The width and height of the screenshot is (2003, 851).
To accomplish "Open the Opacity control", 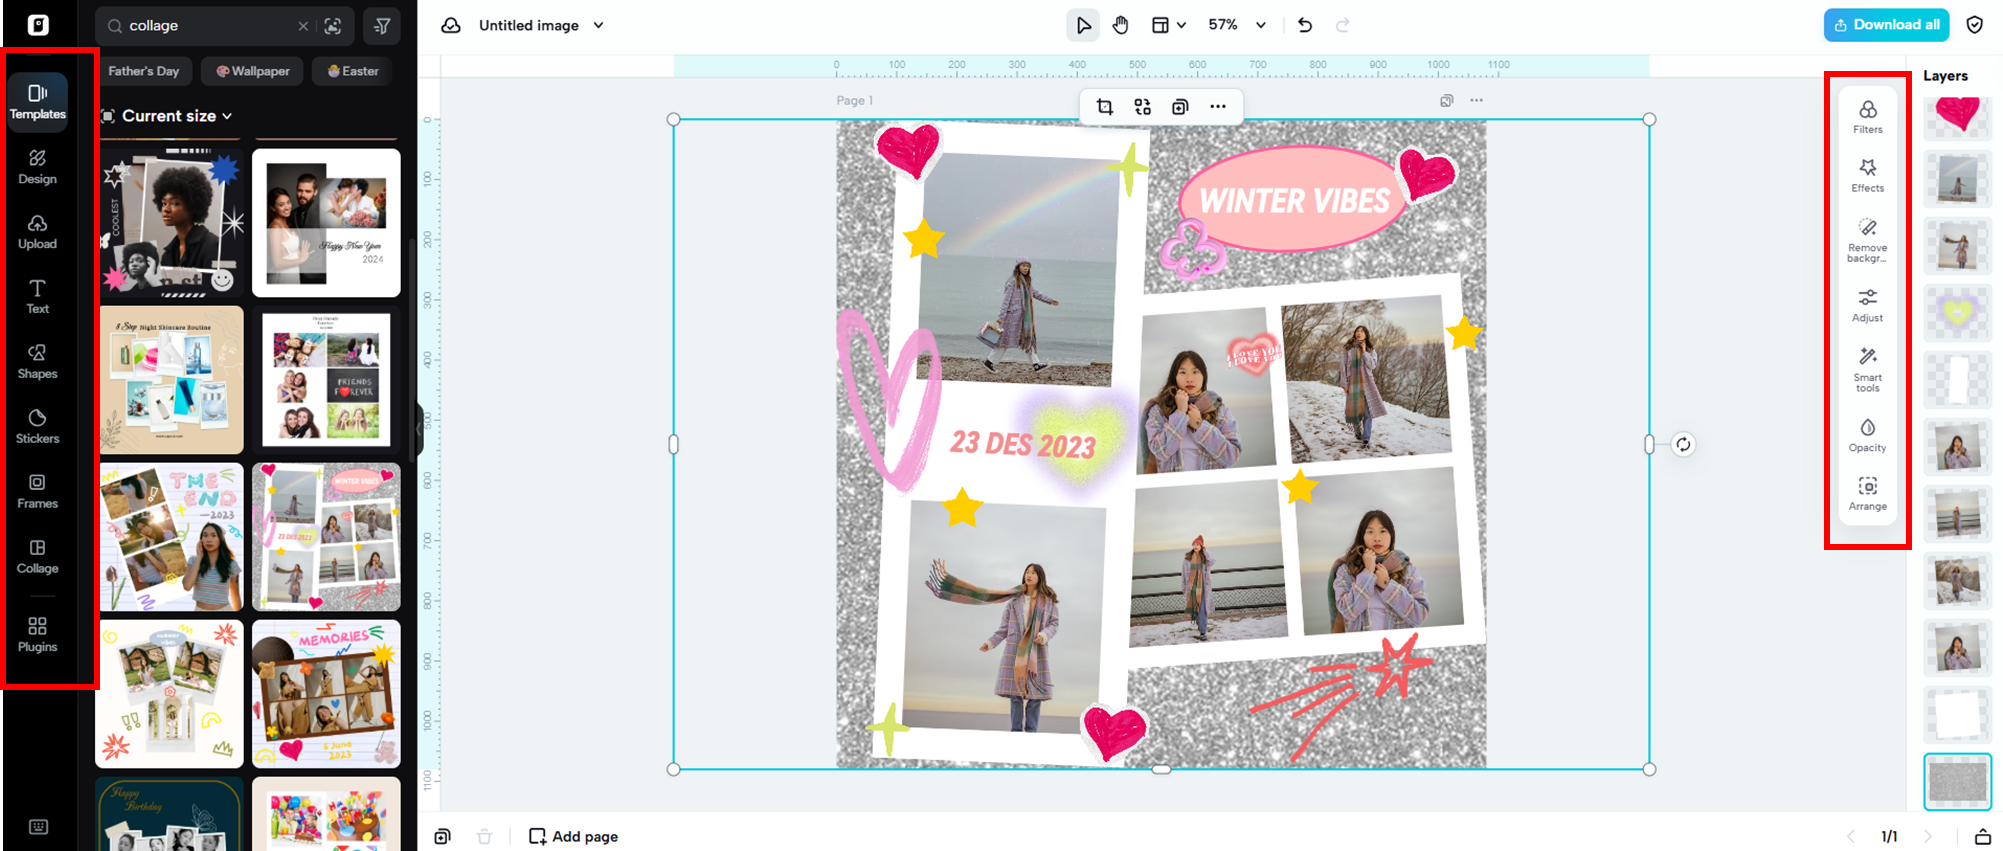I will [x=1866, y=434].
